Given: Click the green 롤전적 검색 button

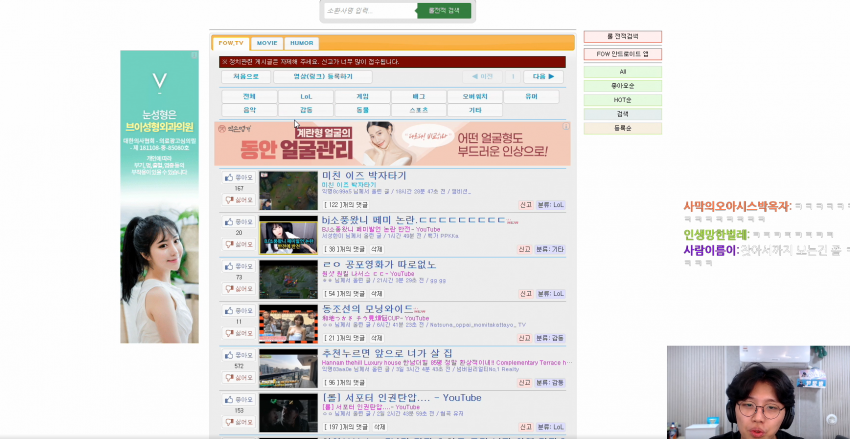Looking at the screenshot, I should click(444, 10).
